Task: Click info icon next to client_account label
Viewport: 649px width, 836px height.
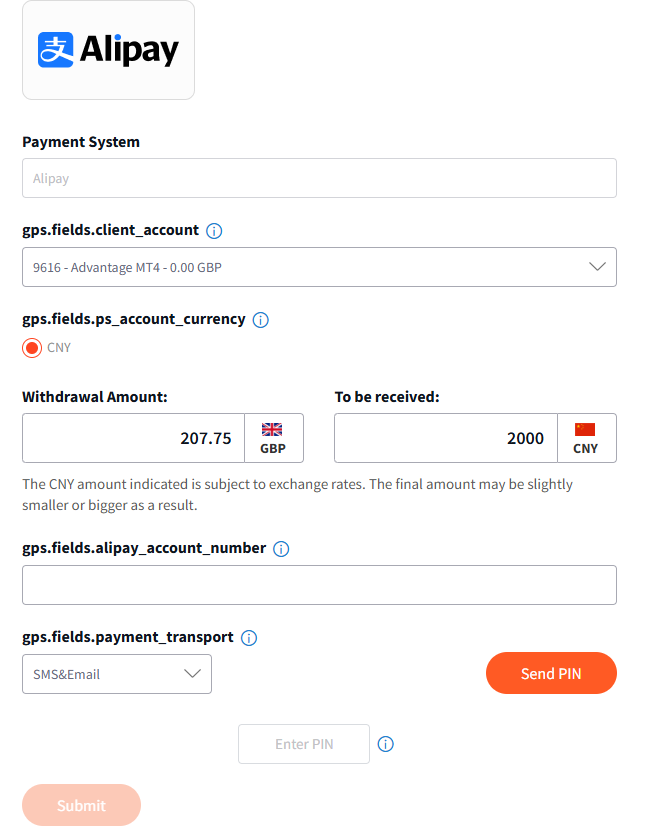Action: click(x=214, y=231)
